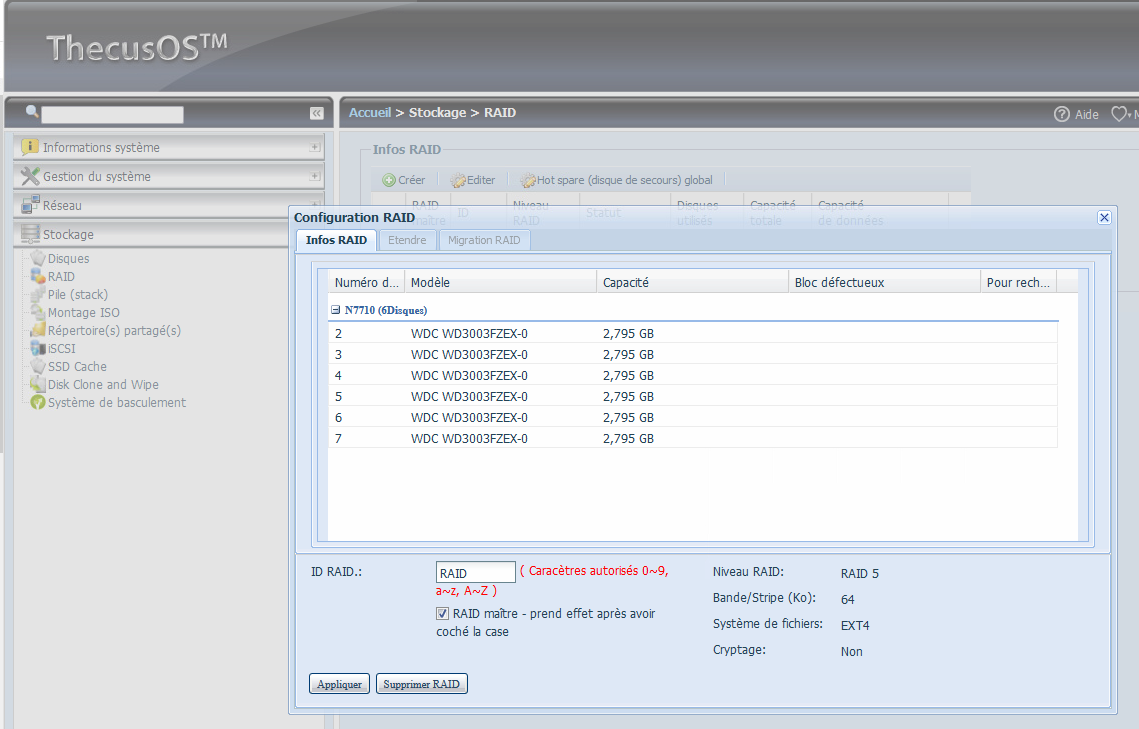The height and width of the screenshot is (729, 1139).
Task: Collapse the N7710 (6Disques) group
Action: (x=336, y=311)
